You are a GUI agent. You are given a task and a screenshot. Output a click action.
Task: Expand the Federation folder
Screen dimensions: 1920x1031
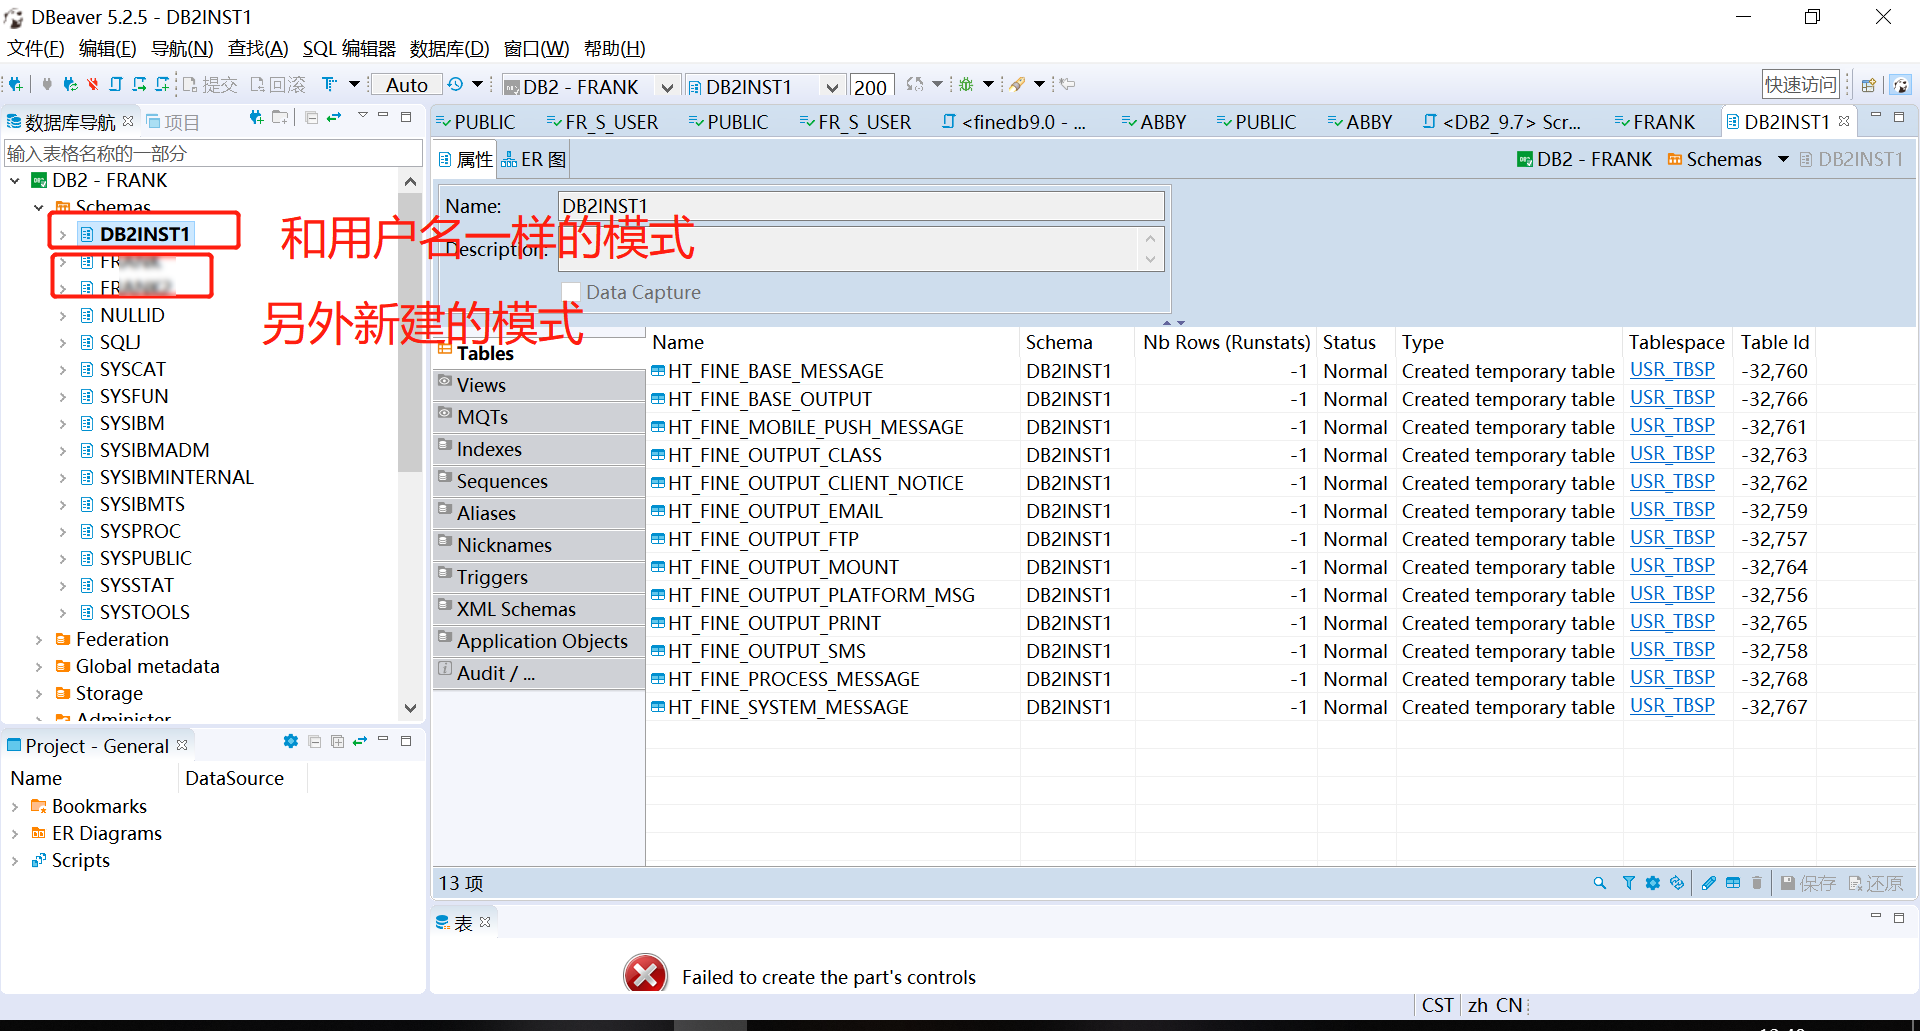point(39,640)
